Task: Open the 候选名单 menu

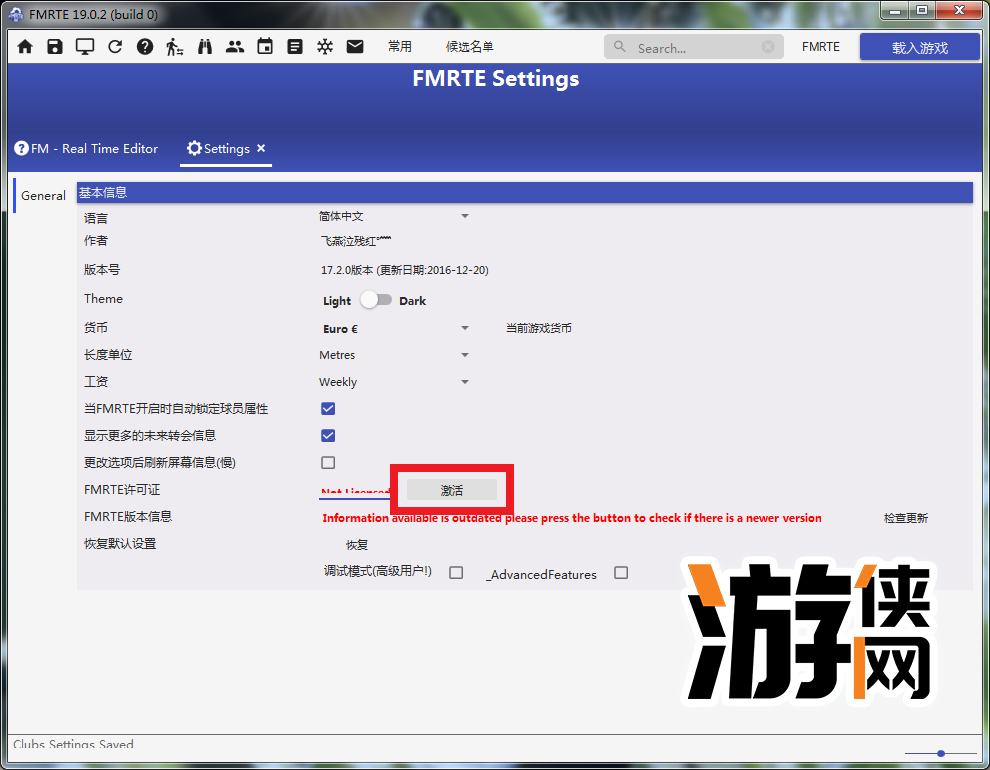Action: point(470,47)
